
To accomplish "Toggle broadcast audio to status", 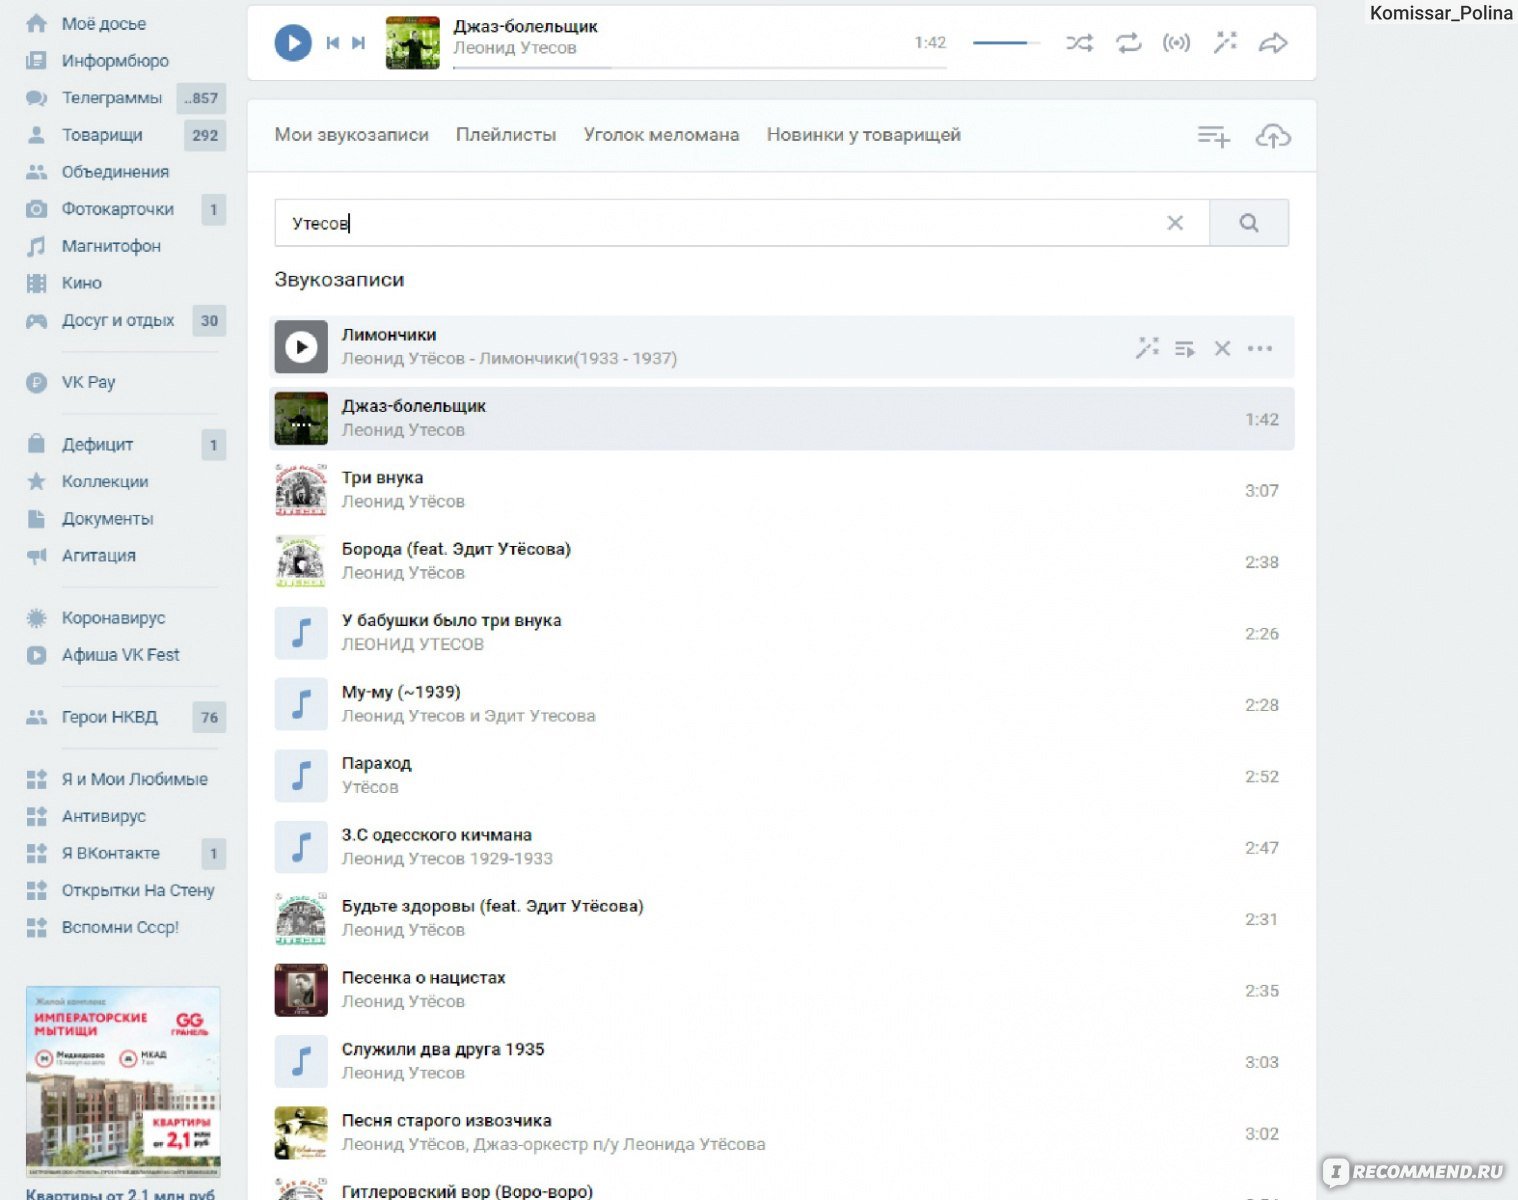I will tap(1176, 43).
